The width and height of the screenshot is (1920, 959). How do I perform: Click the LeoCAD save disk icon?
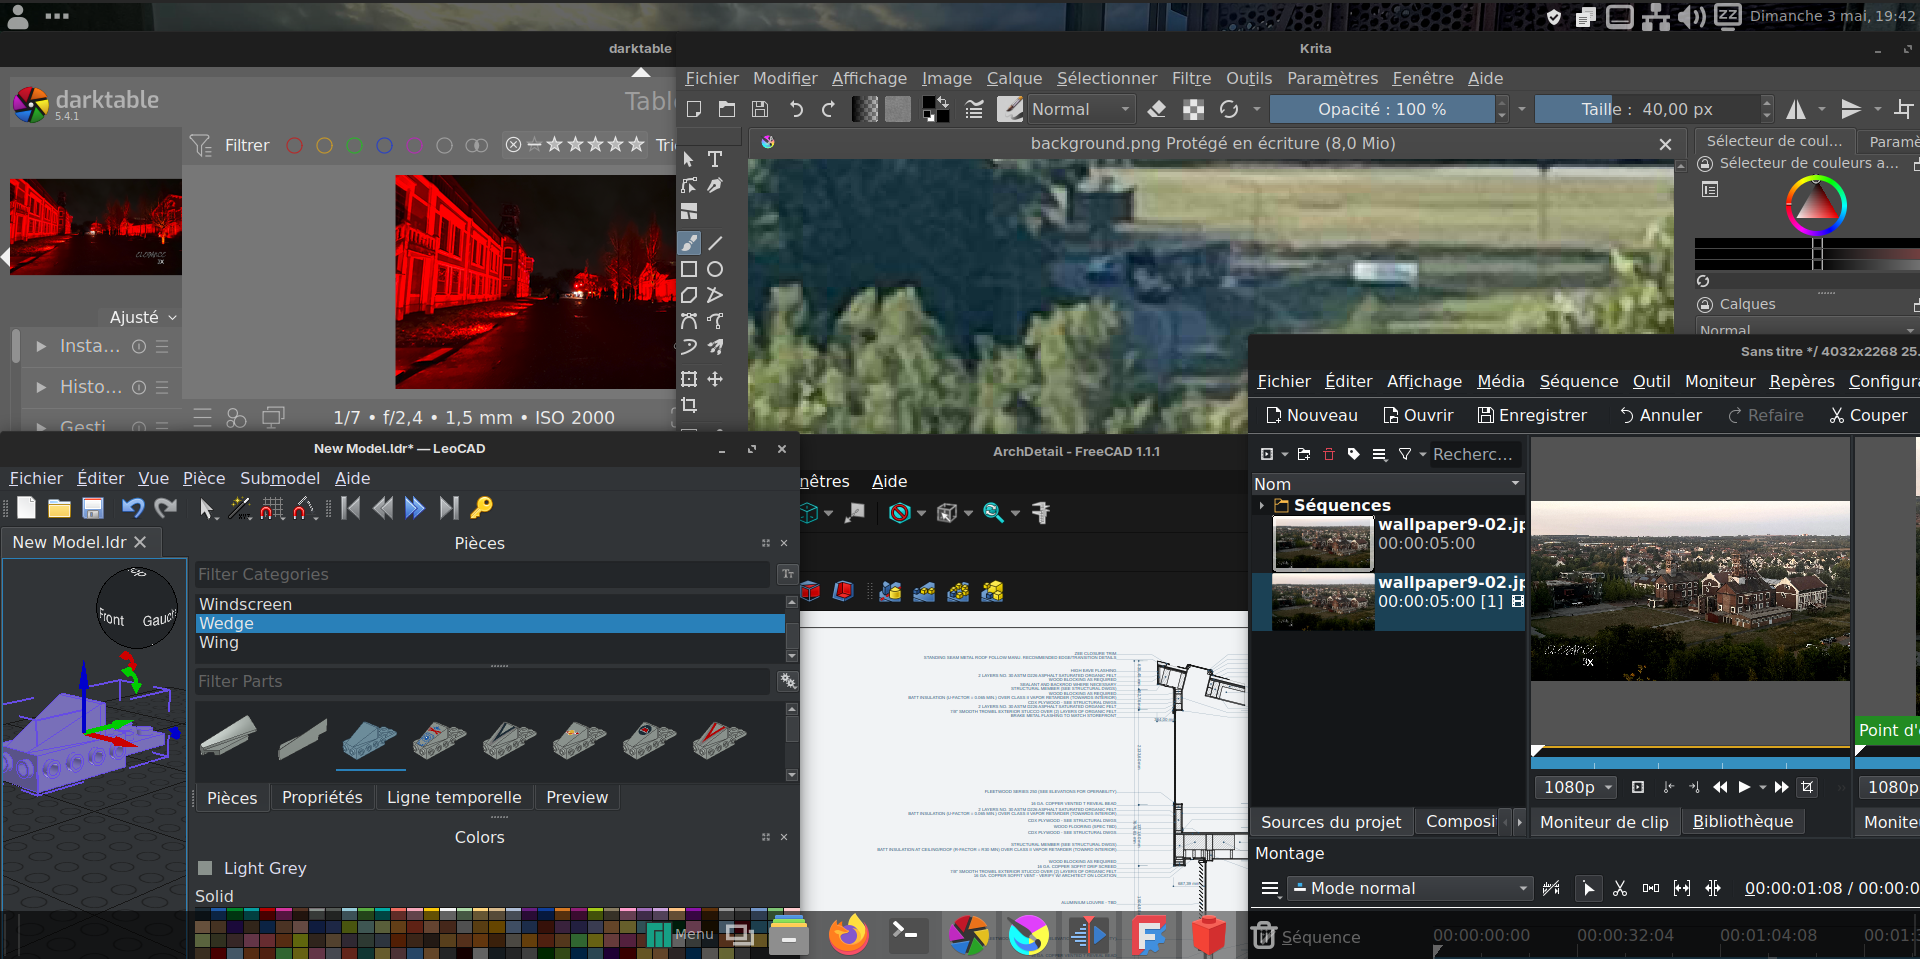pos(93,508)
